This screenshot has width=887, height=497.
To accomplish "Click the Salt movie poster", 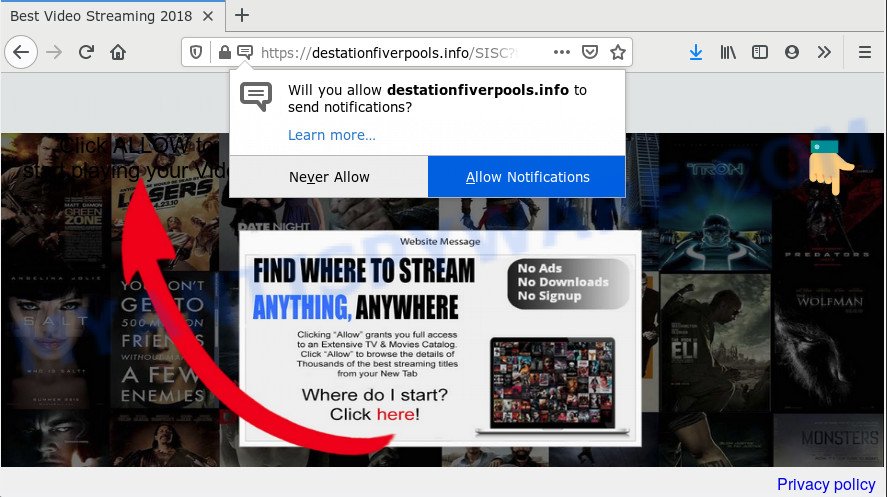I will (55, 340).
